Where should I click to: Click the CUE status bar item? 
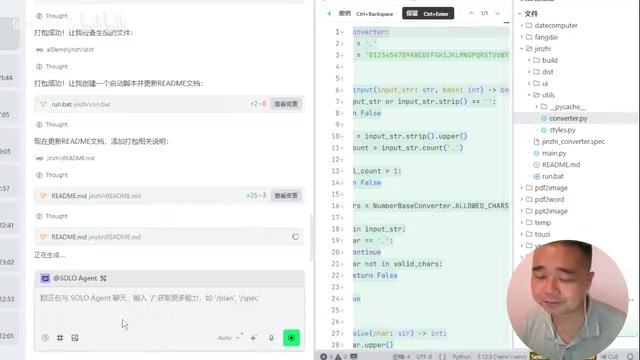tap(610, 357)
